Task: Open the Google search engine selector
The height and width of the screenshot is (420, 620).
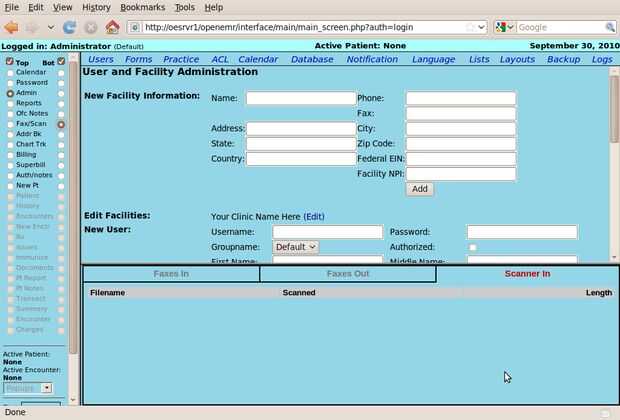Action: (x=505, y=27)
